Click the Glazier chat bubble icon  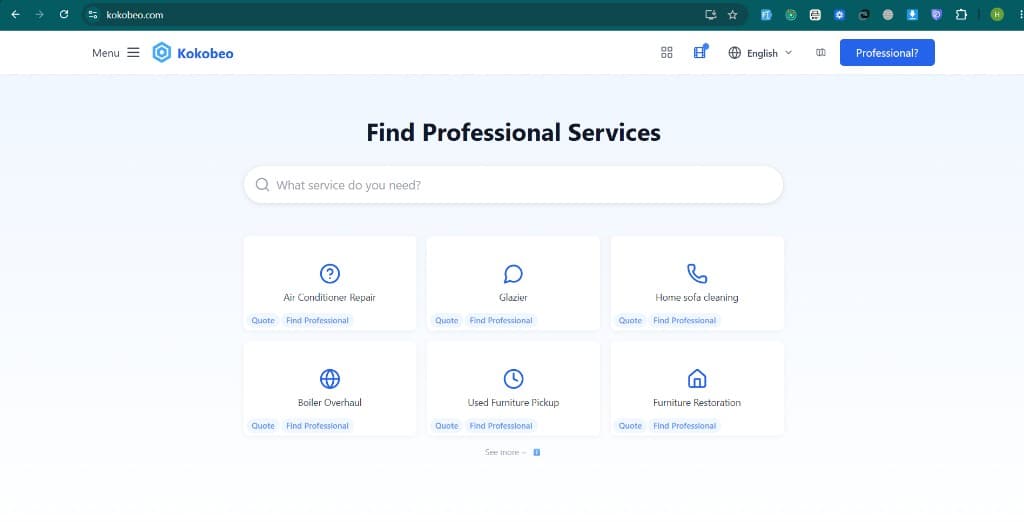click(x=513, y=274)
